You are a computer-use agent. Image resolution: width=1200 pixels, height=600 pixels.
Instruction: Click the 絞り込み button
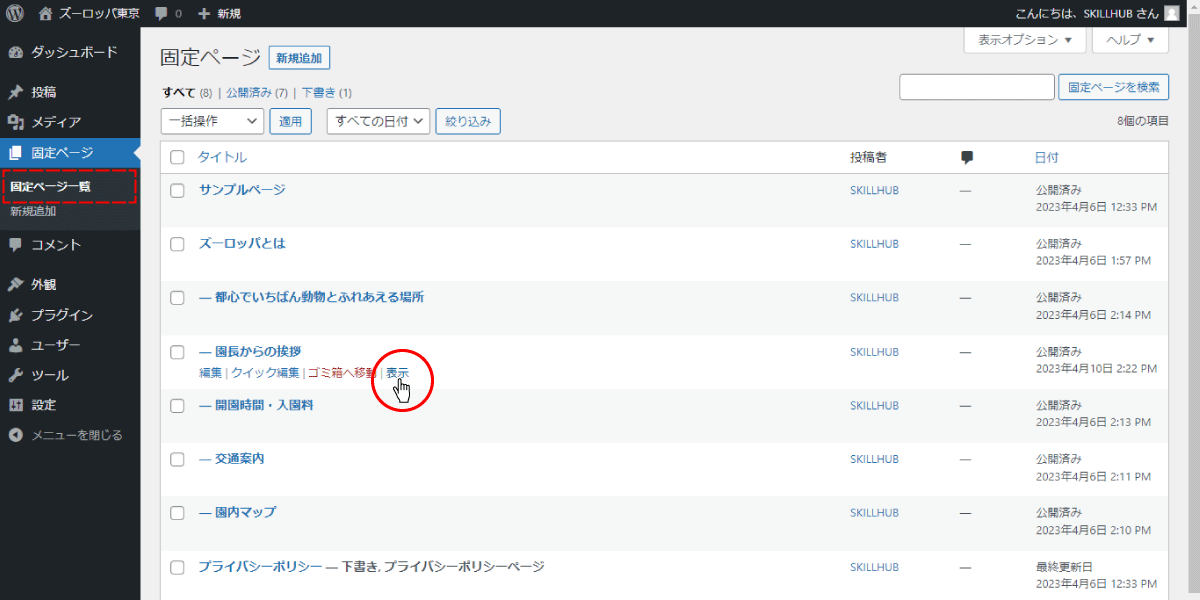(x=468, y=121)
